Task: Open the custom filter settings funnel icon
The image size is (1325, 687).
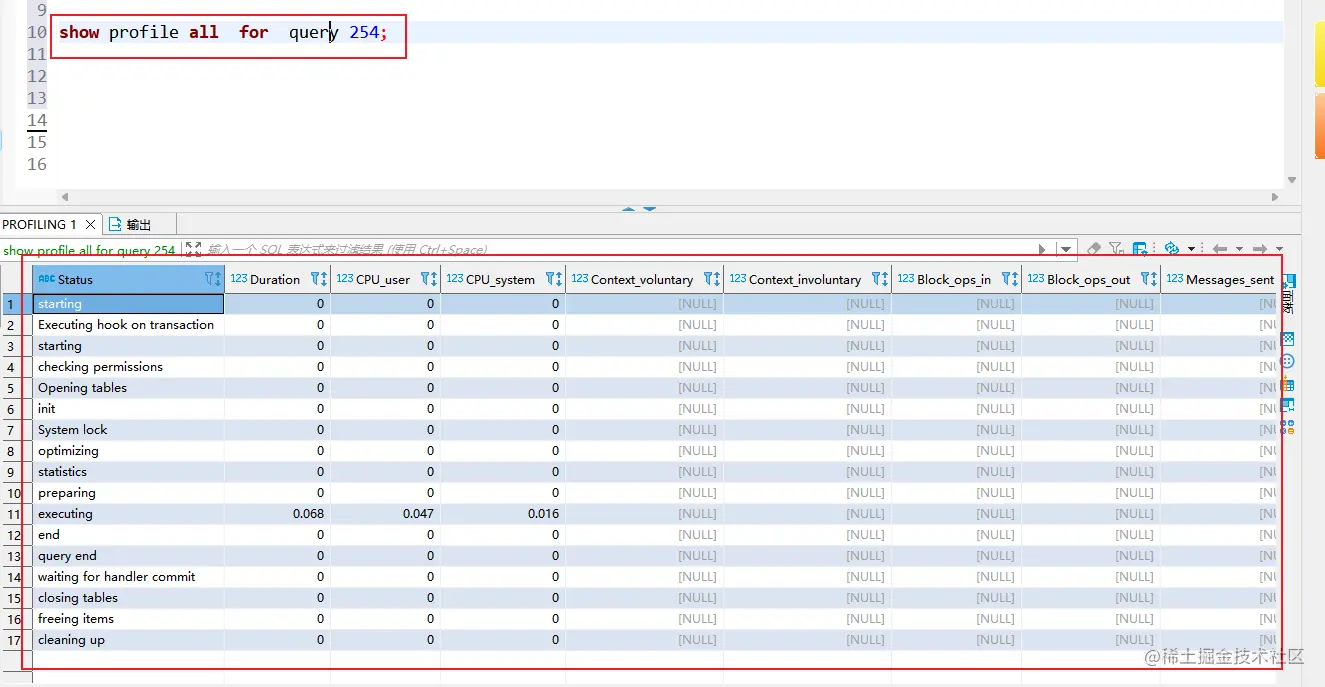Action: (1116, 249)
